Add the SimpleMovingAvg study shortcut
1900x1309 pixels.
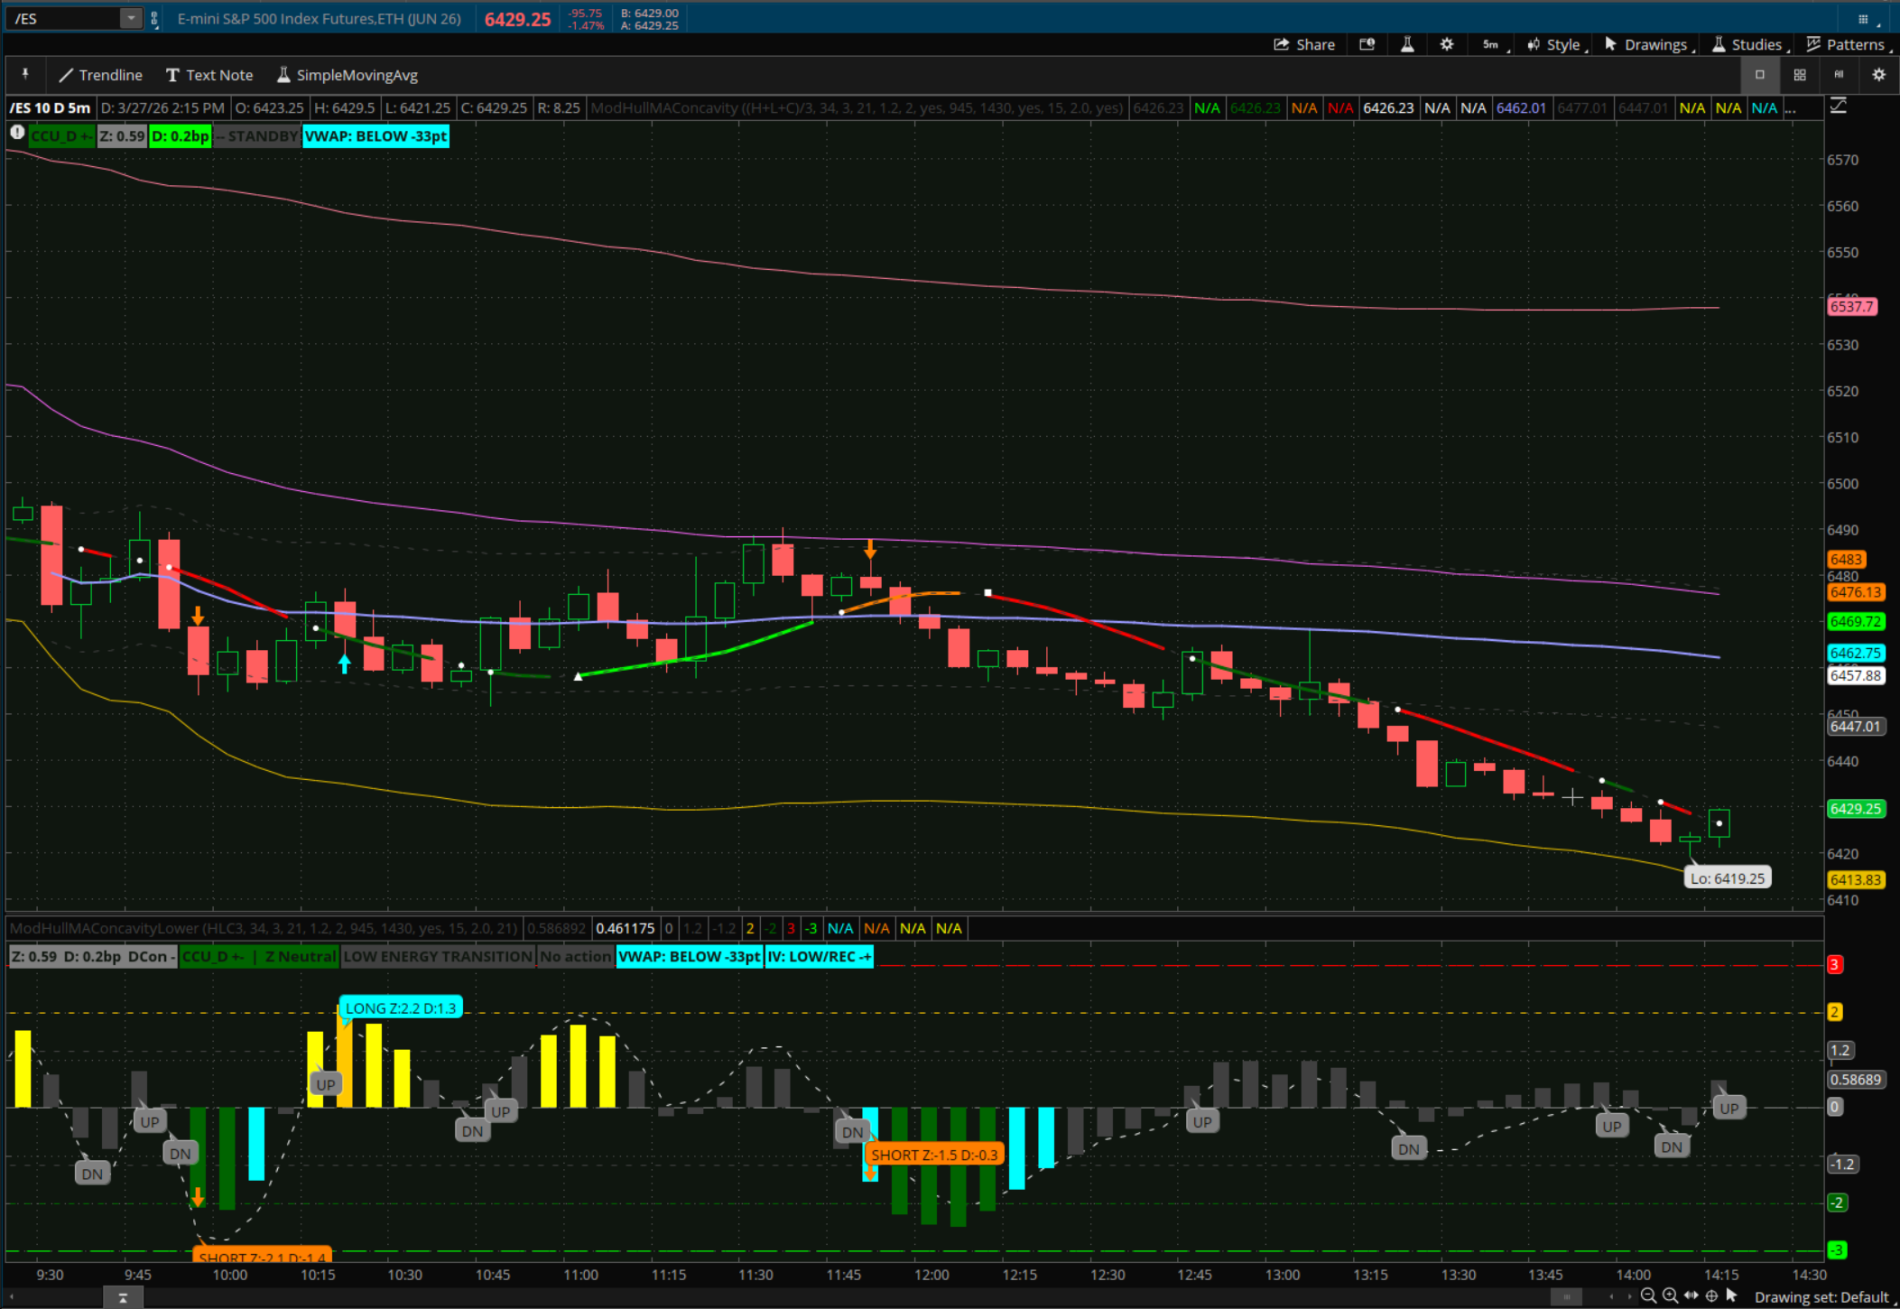click(347, 75)
